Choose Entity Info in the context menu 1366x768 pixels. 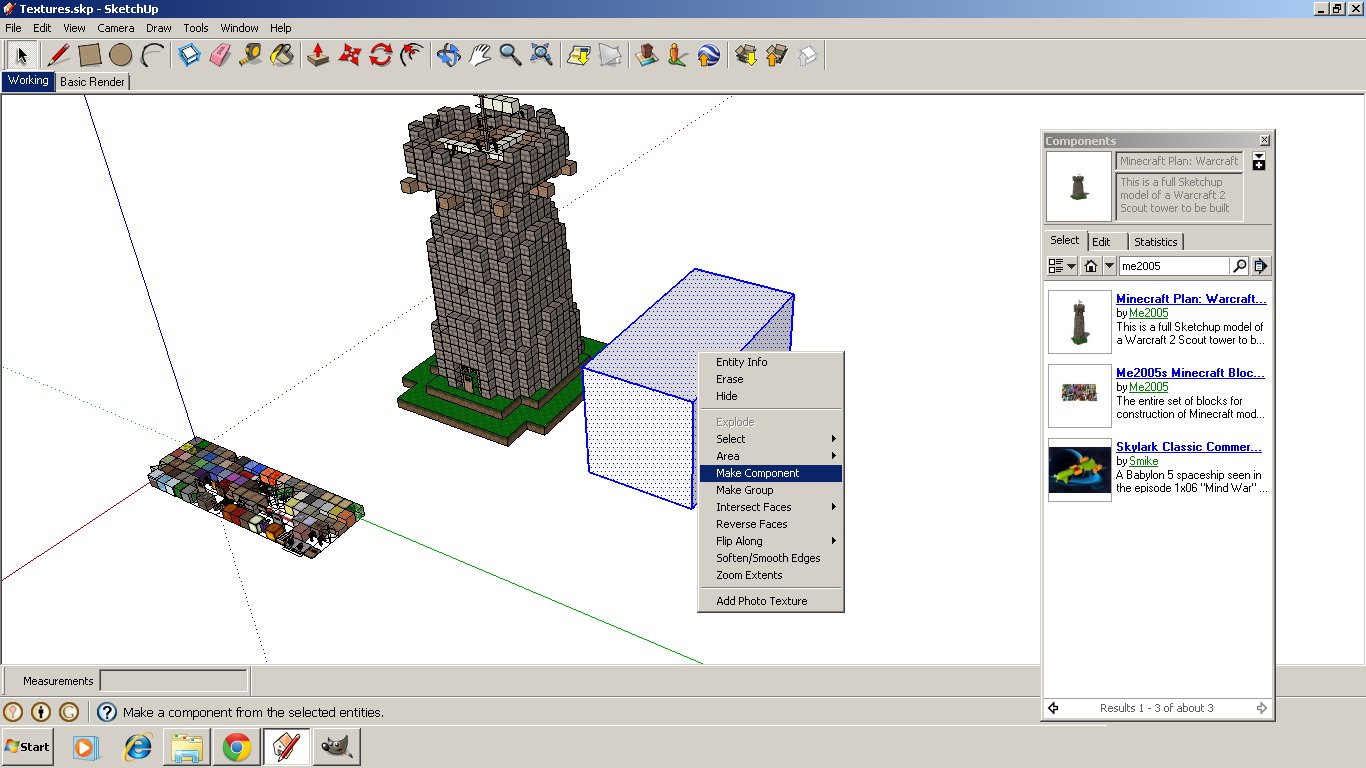(x=771, y=362)
